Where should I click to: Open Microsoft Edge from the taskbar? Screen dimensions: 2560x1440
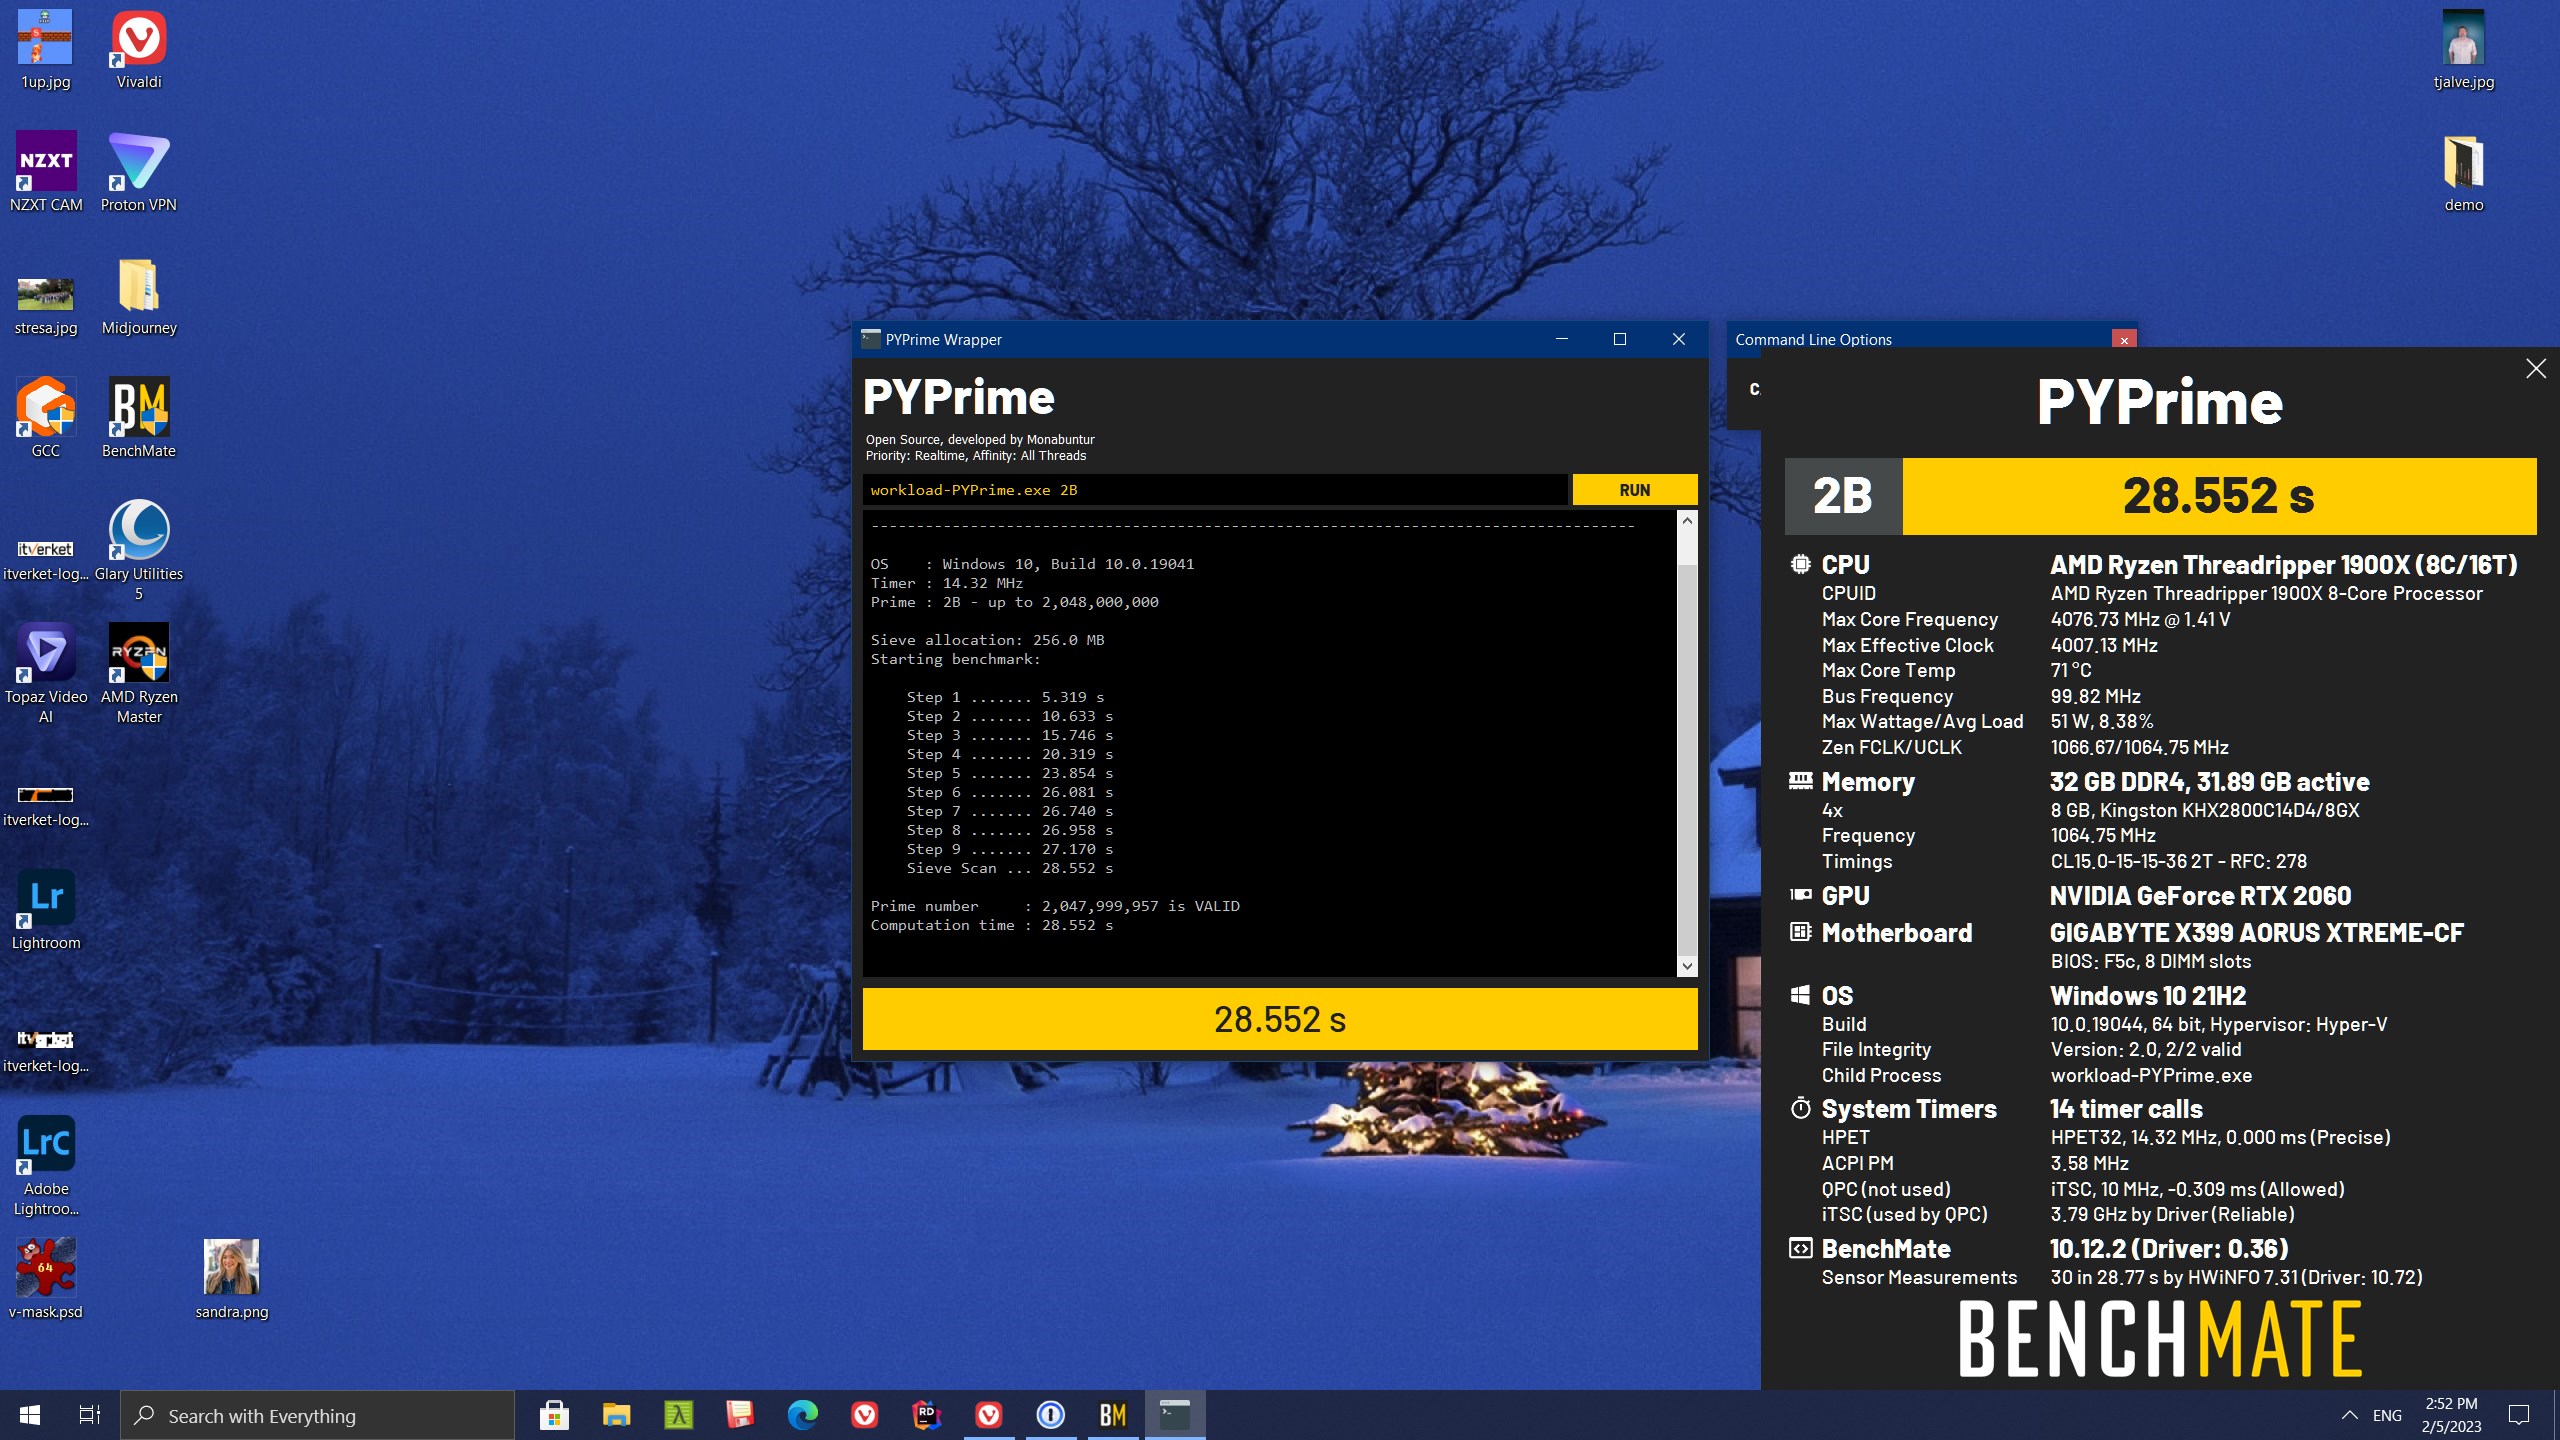pyautogui.click(x=802, y=1415)
